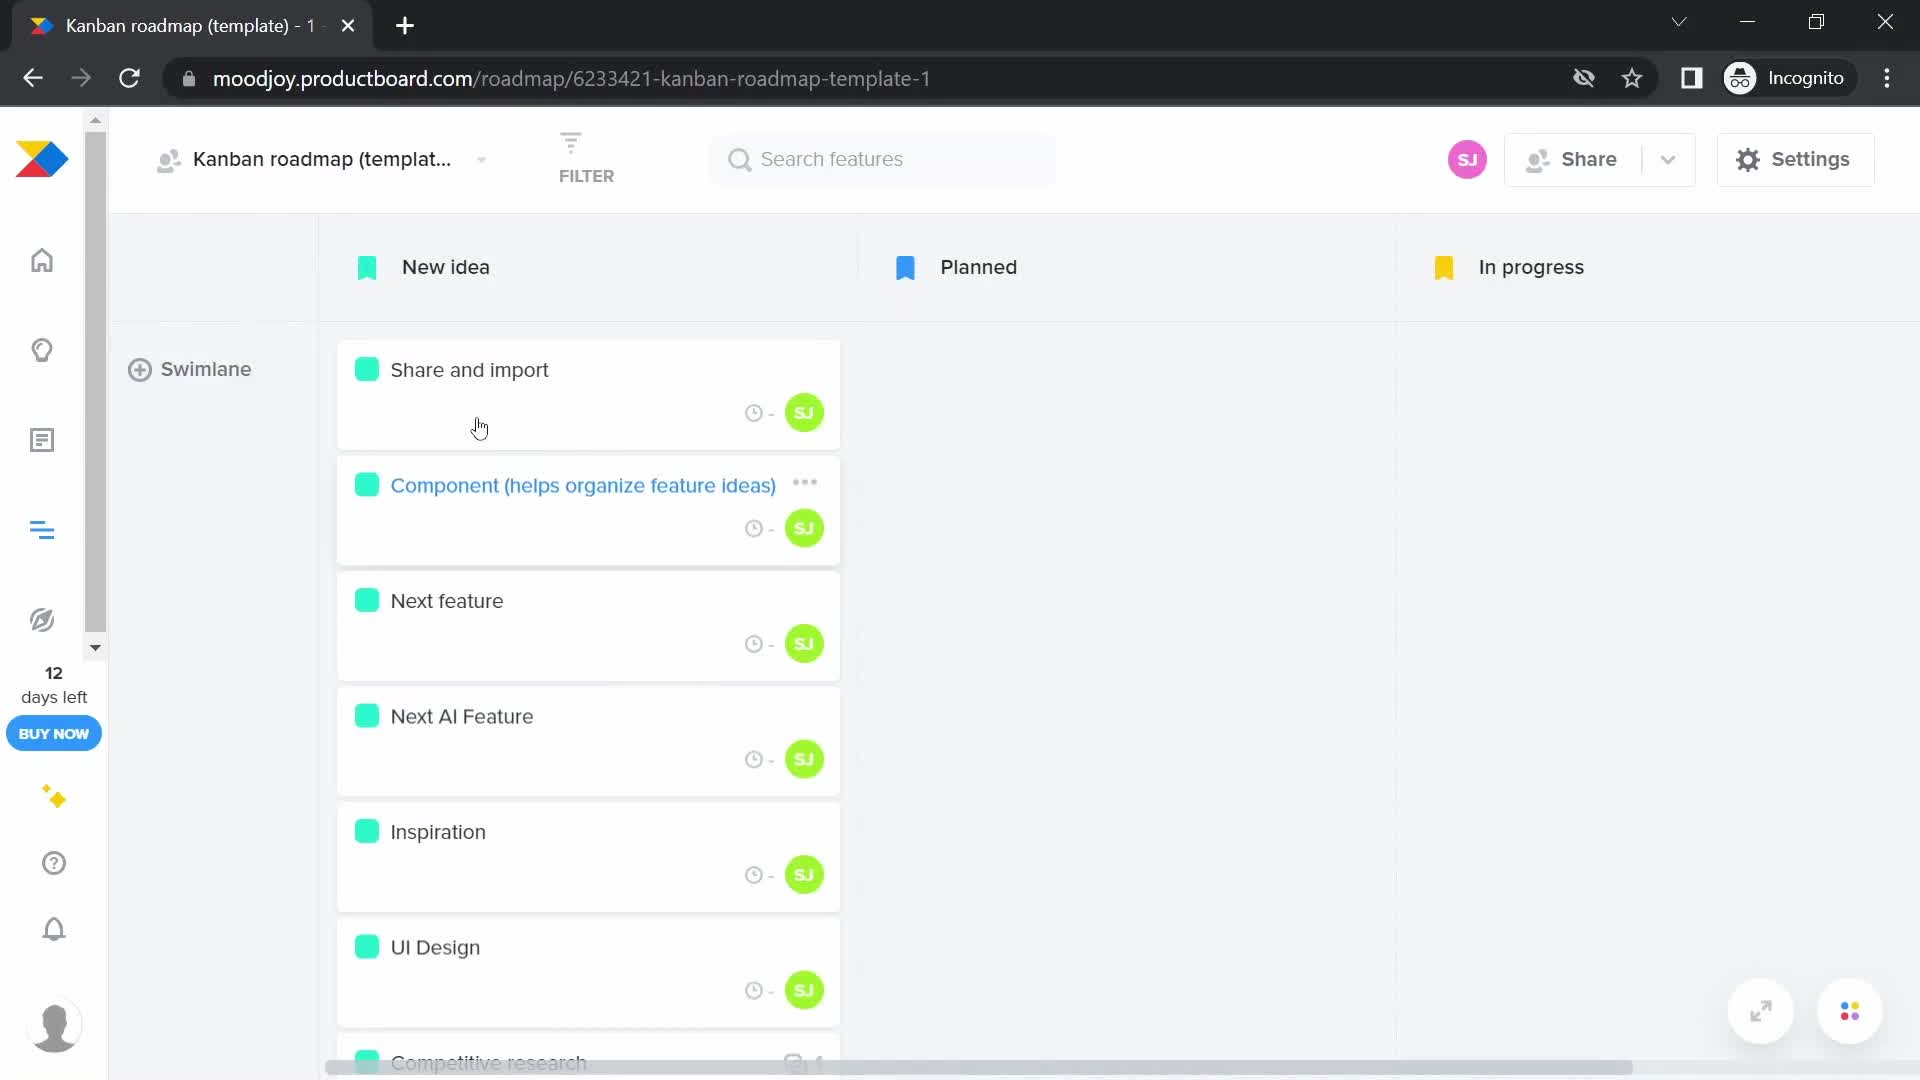Image resolution: width=1920 pixels, height=1080 pixels.
Task: Click the Roadmap icon in left sidebar
Action: [42, 530]
